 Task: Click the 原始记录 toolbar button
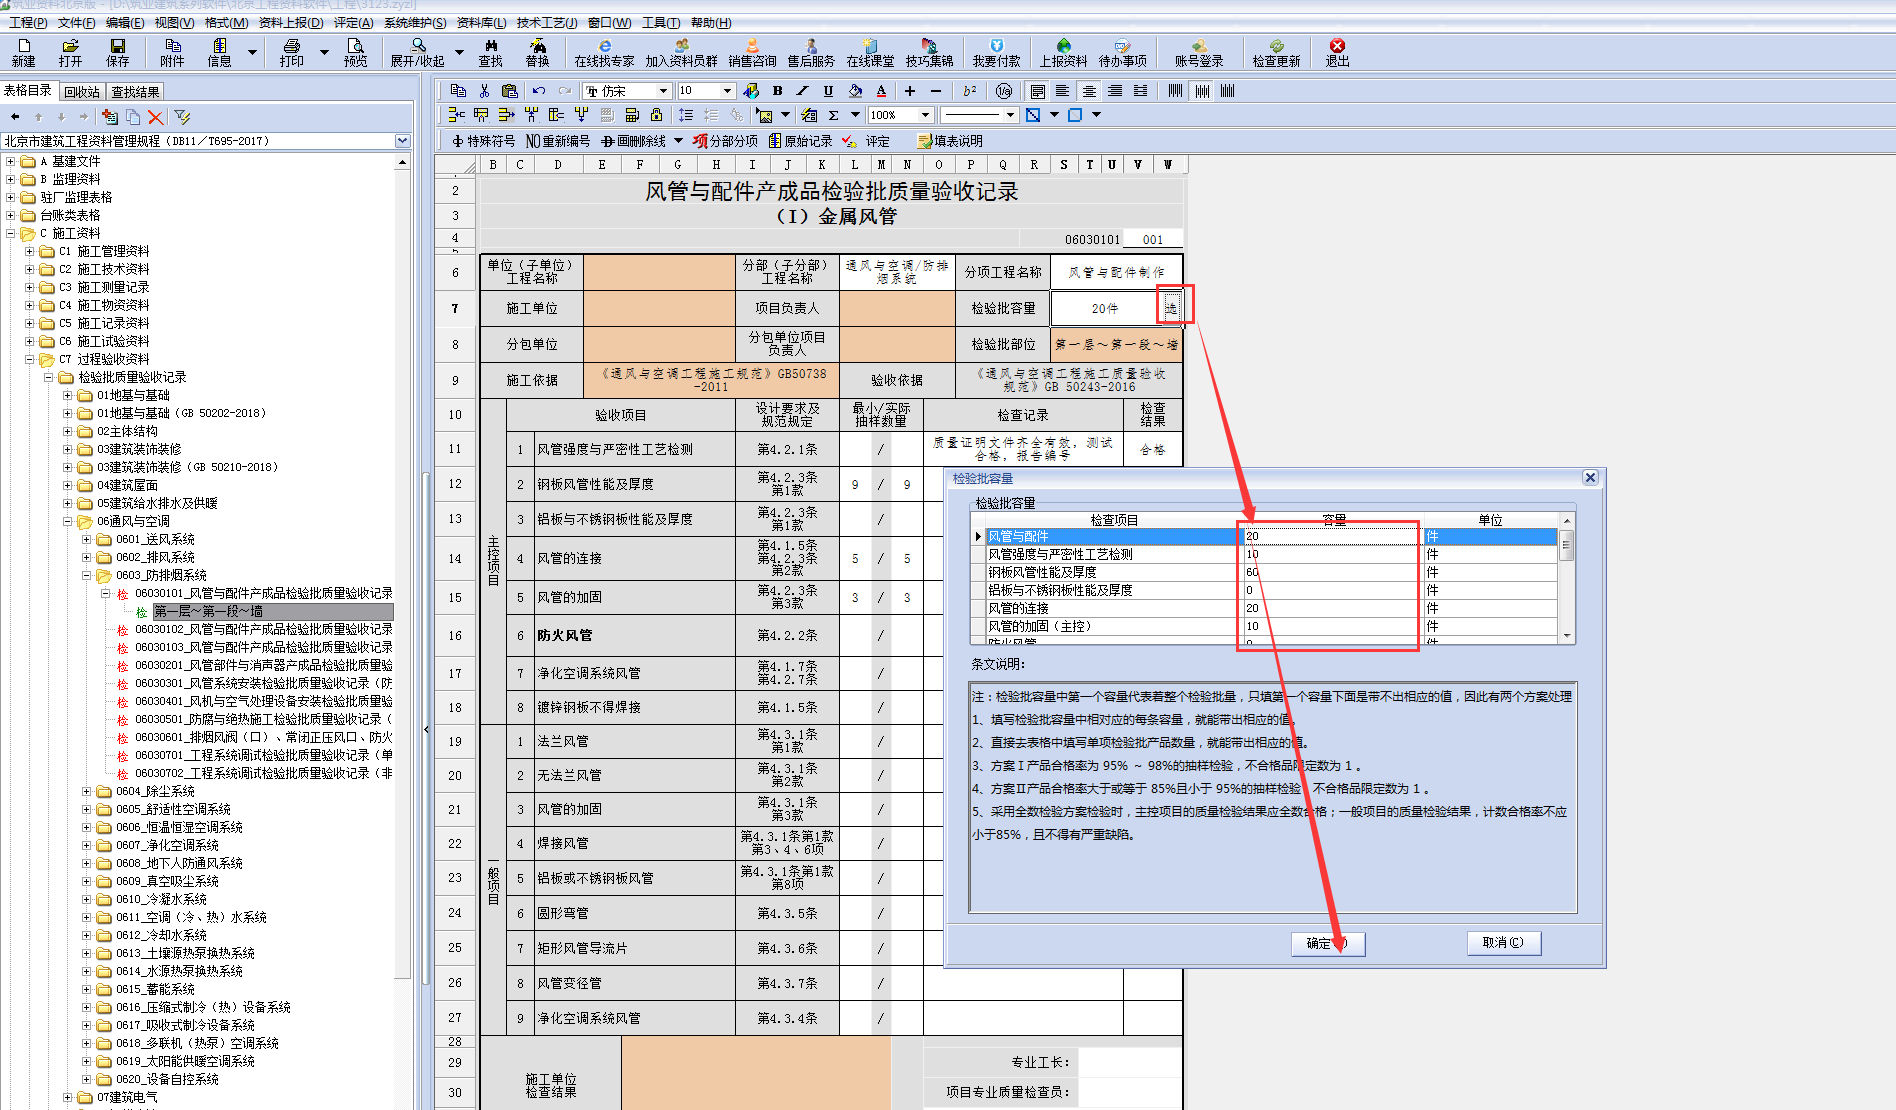(801, 141)
